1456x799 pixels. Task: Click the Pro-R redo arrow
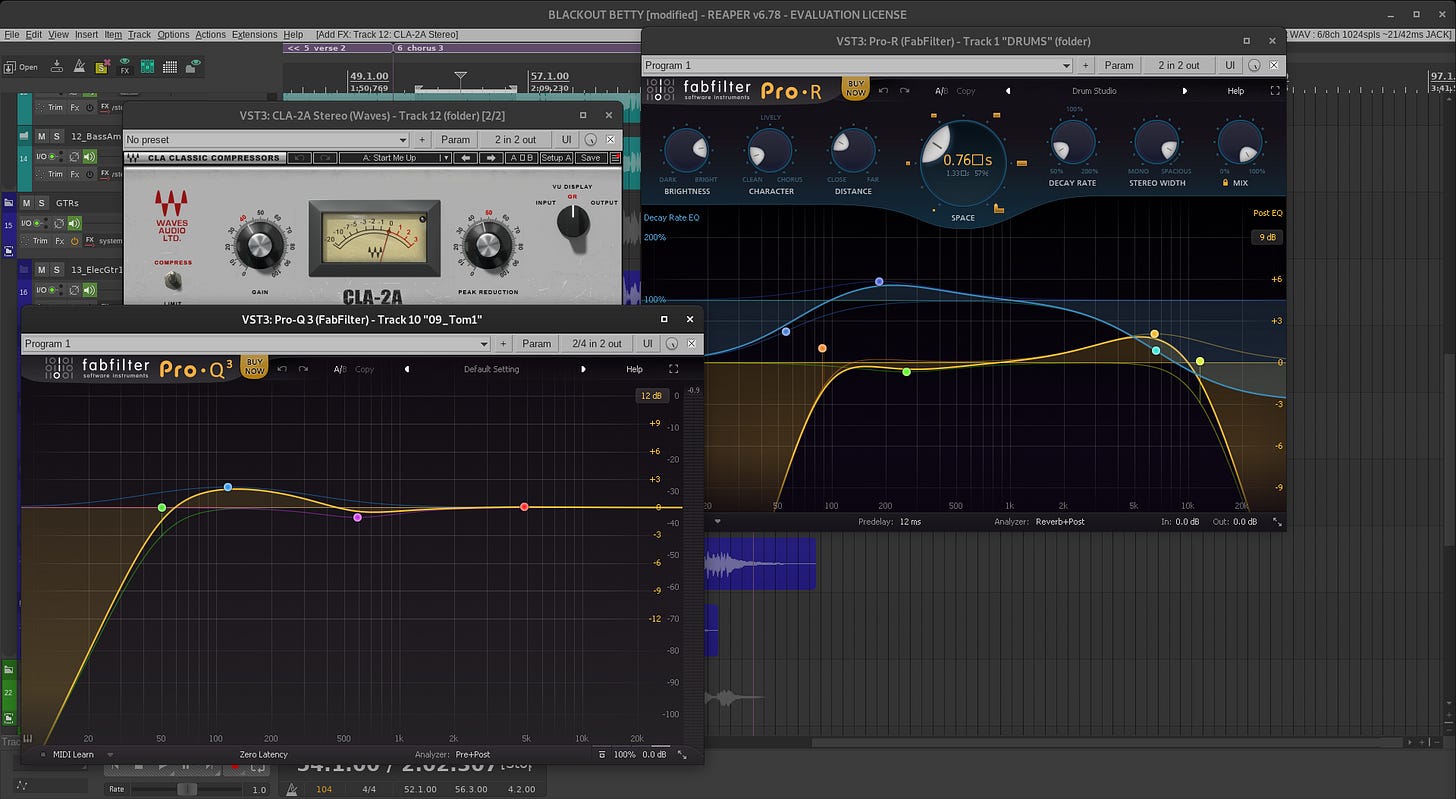point(905,91)
